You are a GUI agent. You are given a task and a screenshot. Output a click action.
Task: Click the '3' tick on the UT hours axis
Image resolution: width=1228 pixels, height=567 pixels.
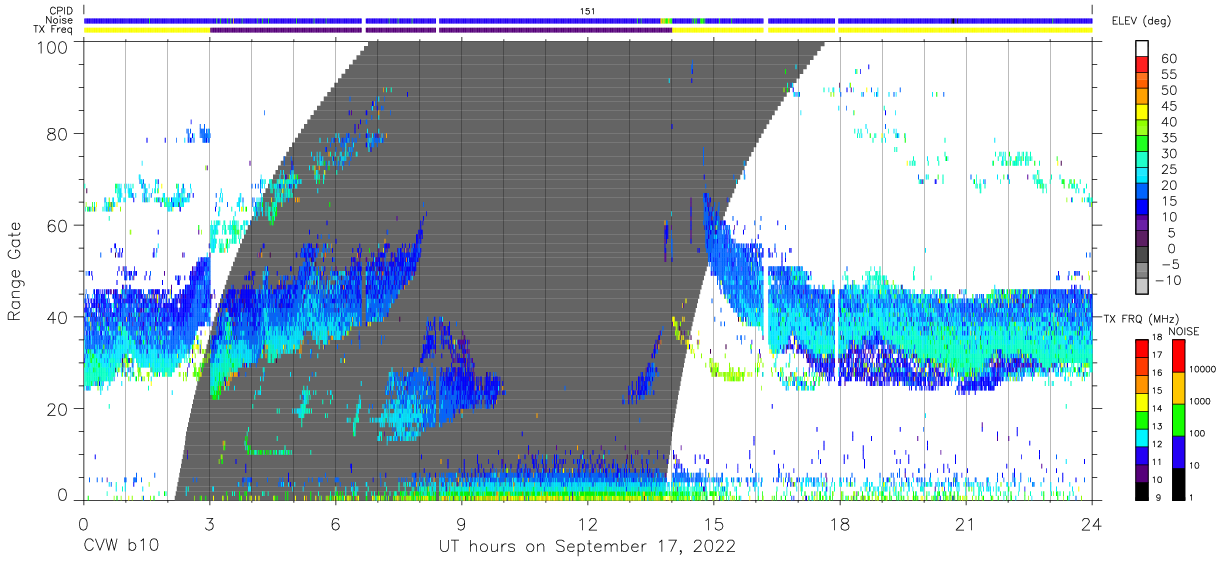(x=209, y=522)
